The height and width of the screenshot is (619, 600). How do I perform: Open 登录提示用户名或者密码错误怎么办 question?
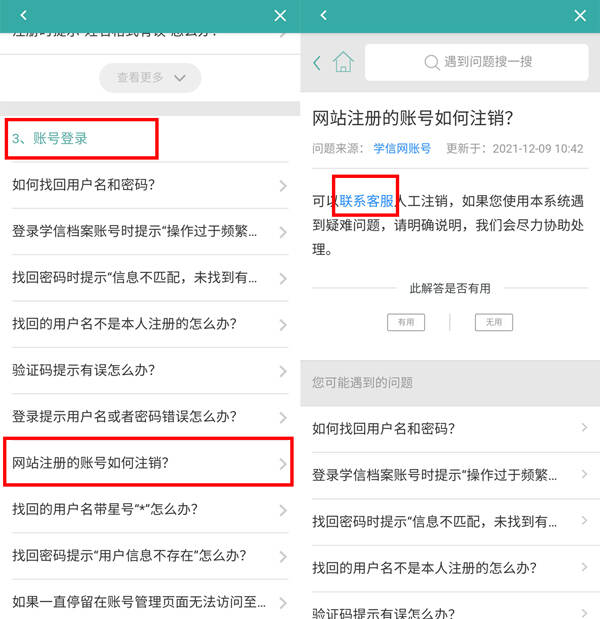[x=150, y=416]
